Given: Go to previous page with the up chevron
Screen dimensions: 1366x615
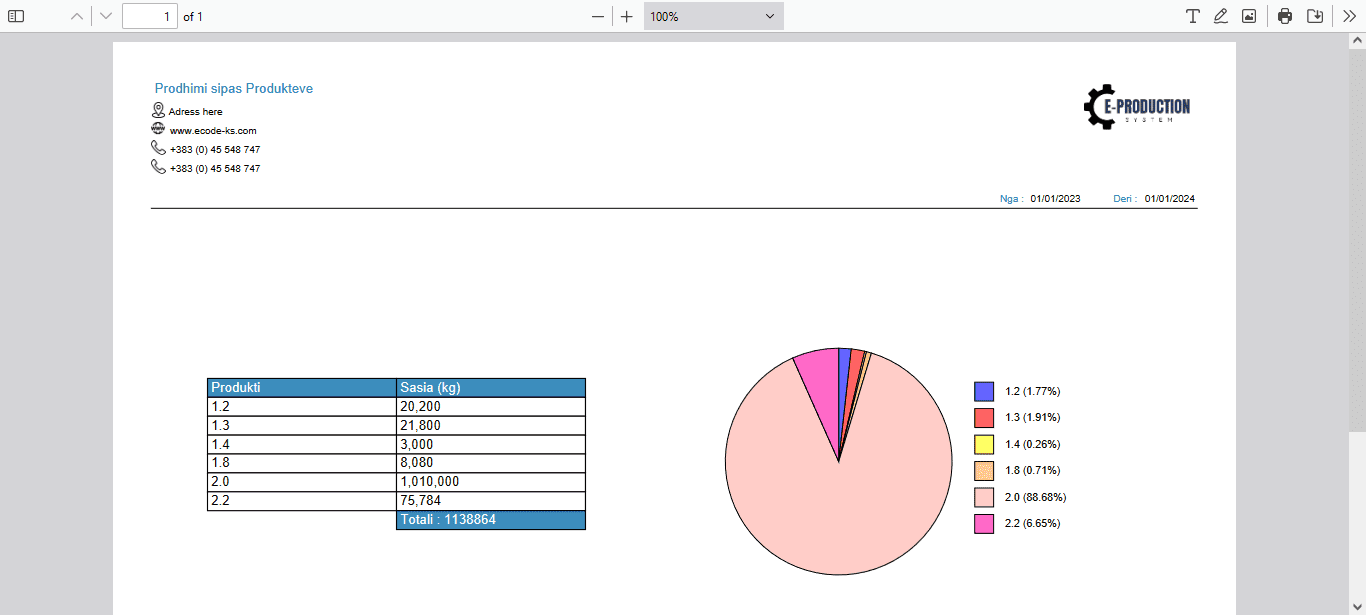Looking at the screenshot, I should 75,15.
